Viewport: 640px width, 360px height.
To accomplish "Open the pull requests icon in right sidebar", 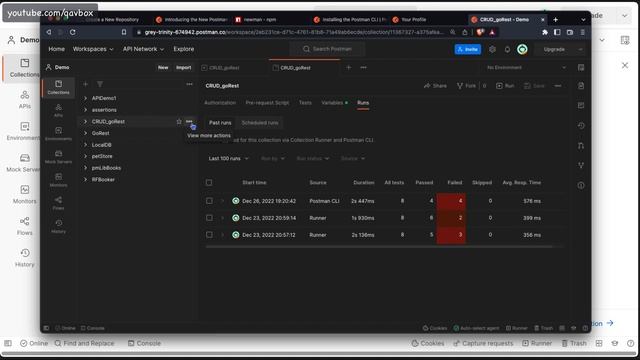I will pyautogui.click(x=581, y=145).
